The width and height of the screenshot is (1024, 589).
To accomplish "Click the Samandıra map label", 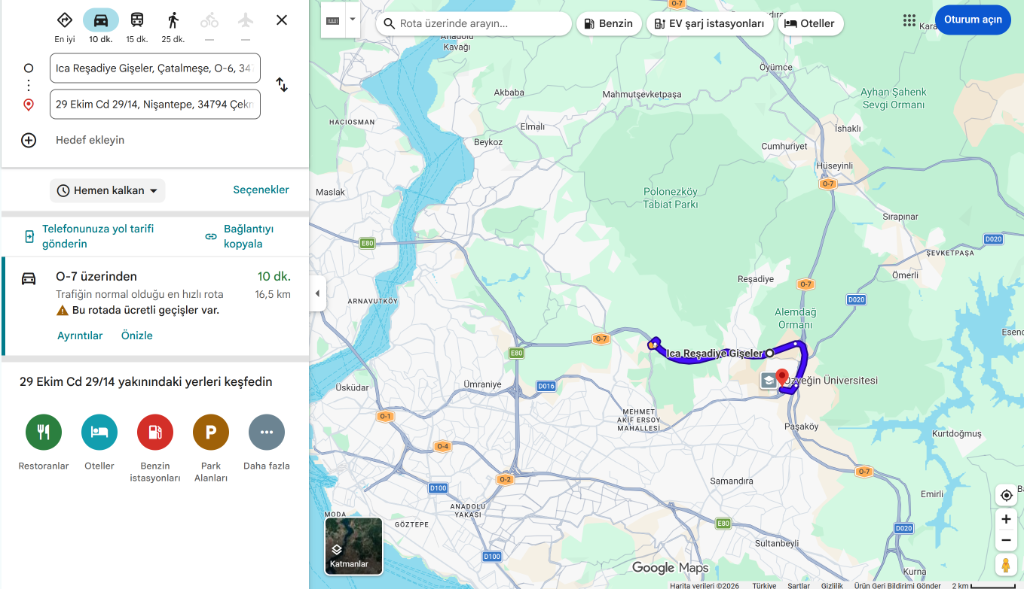I will (731, 481).
